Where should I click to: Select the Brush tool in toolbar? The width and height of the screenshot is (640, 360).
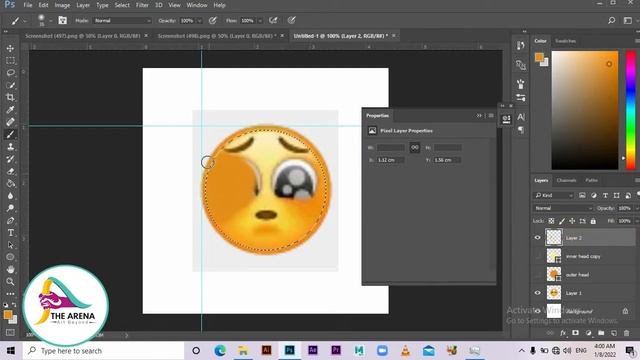10,134
